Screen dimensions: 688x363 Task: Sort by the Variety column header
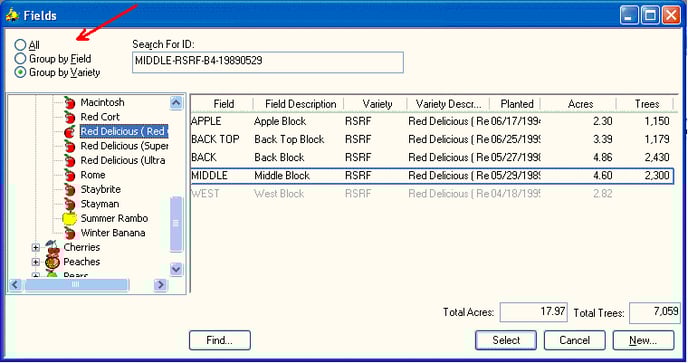(377, 104)
